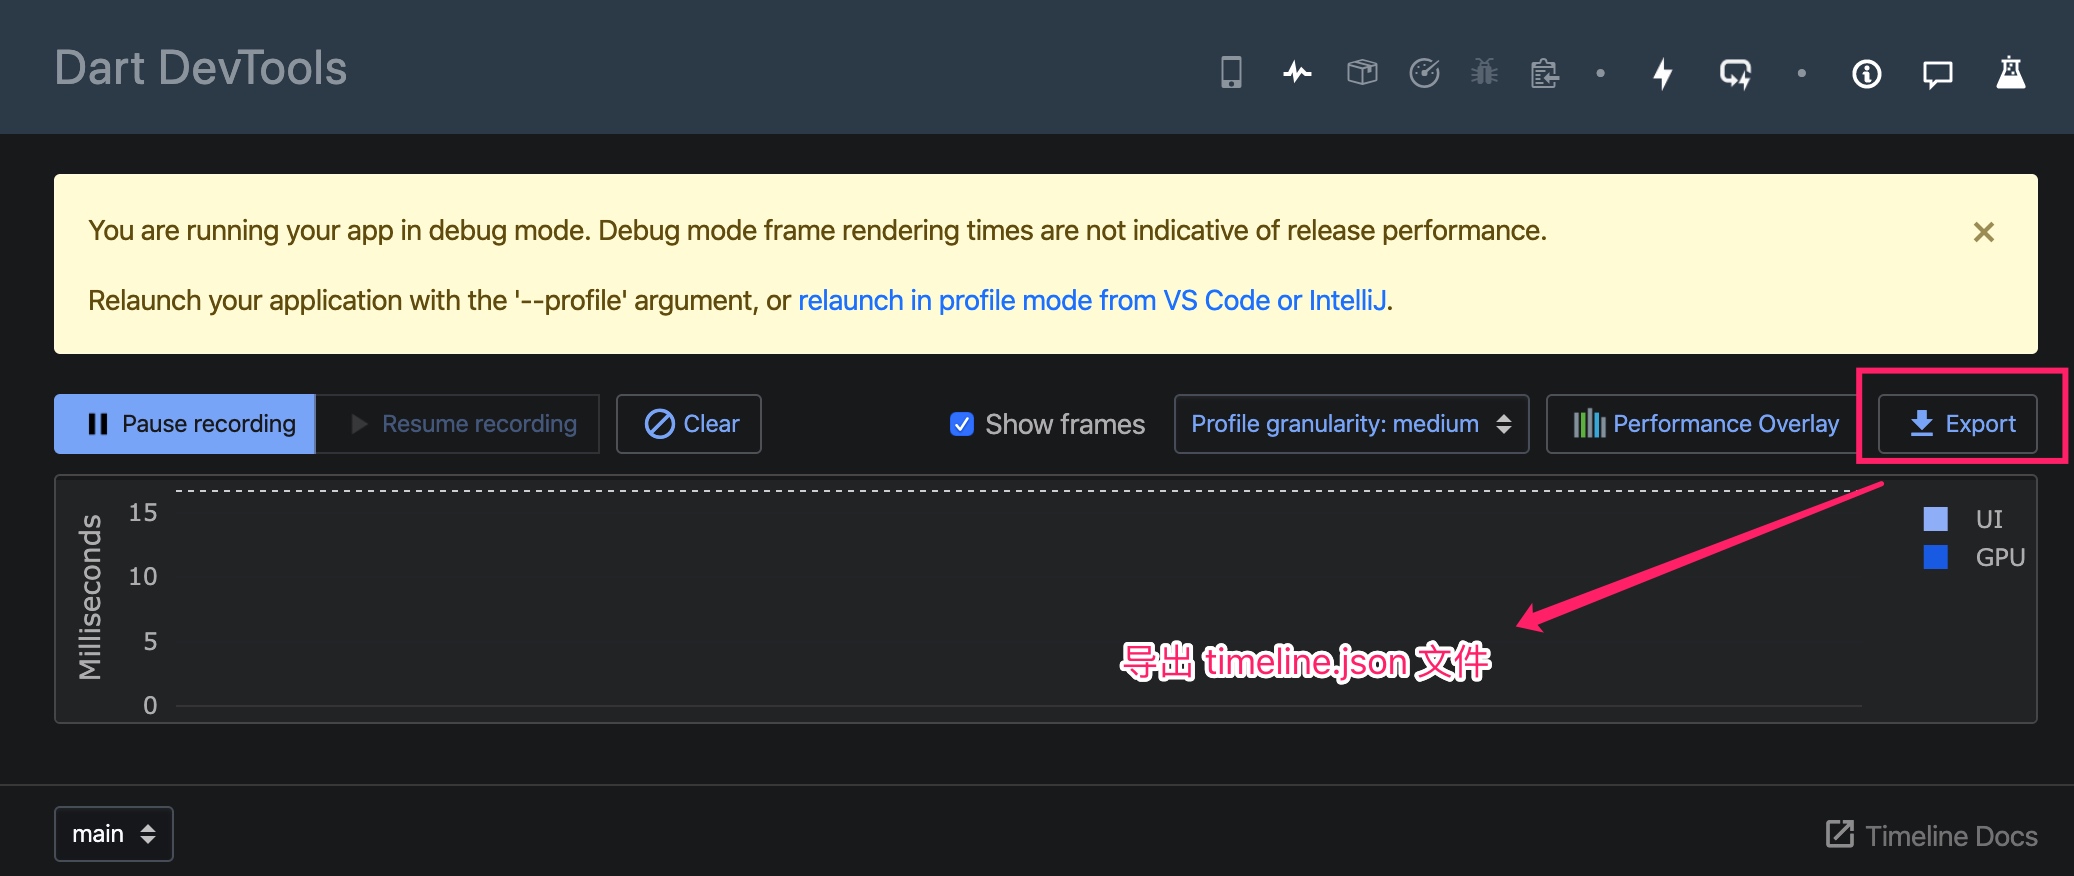Click the 15 value on chart axis

click(143, 513)
